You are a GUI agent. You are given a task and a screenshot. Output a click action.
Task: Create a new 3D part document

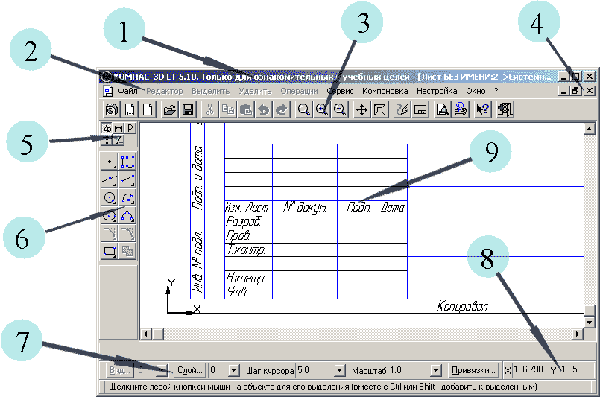111,110
